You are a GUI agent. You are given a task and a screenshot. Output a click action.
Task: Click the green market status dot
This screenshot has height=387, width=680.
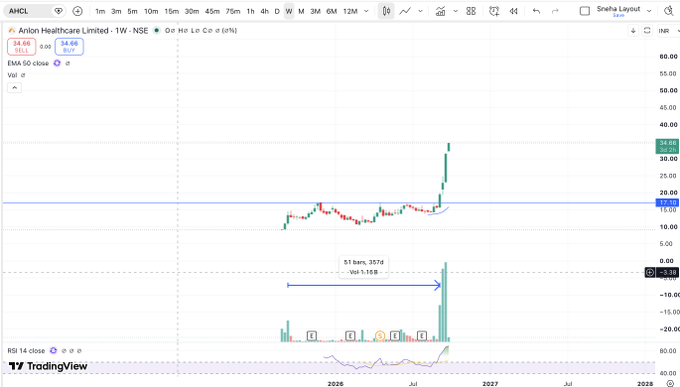click(157, 30)
